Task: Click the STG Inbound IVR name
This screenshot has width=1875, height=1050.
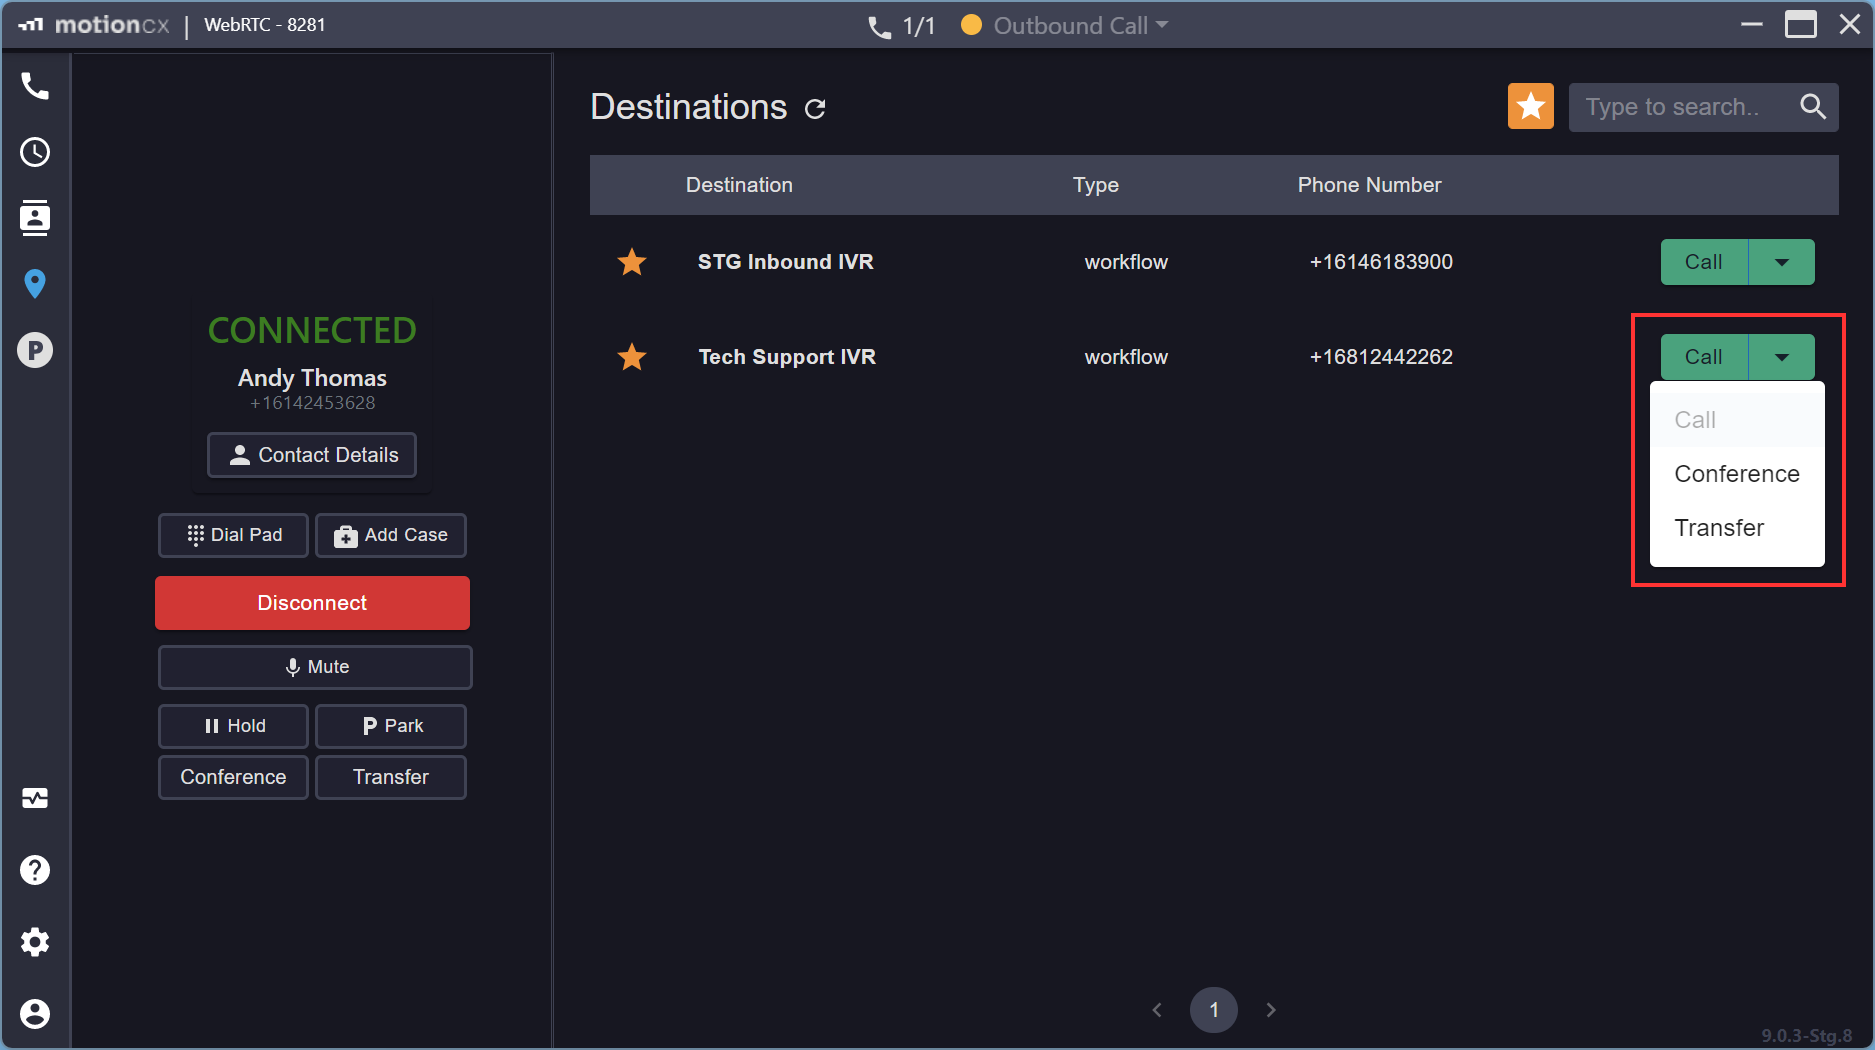Action: coord(786,262)
